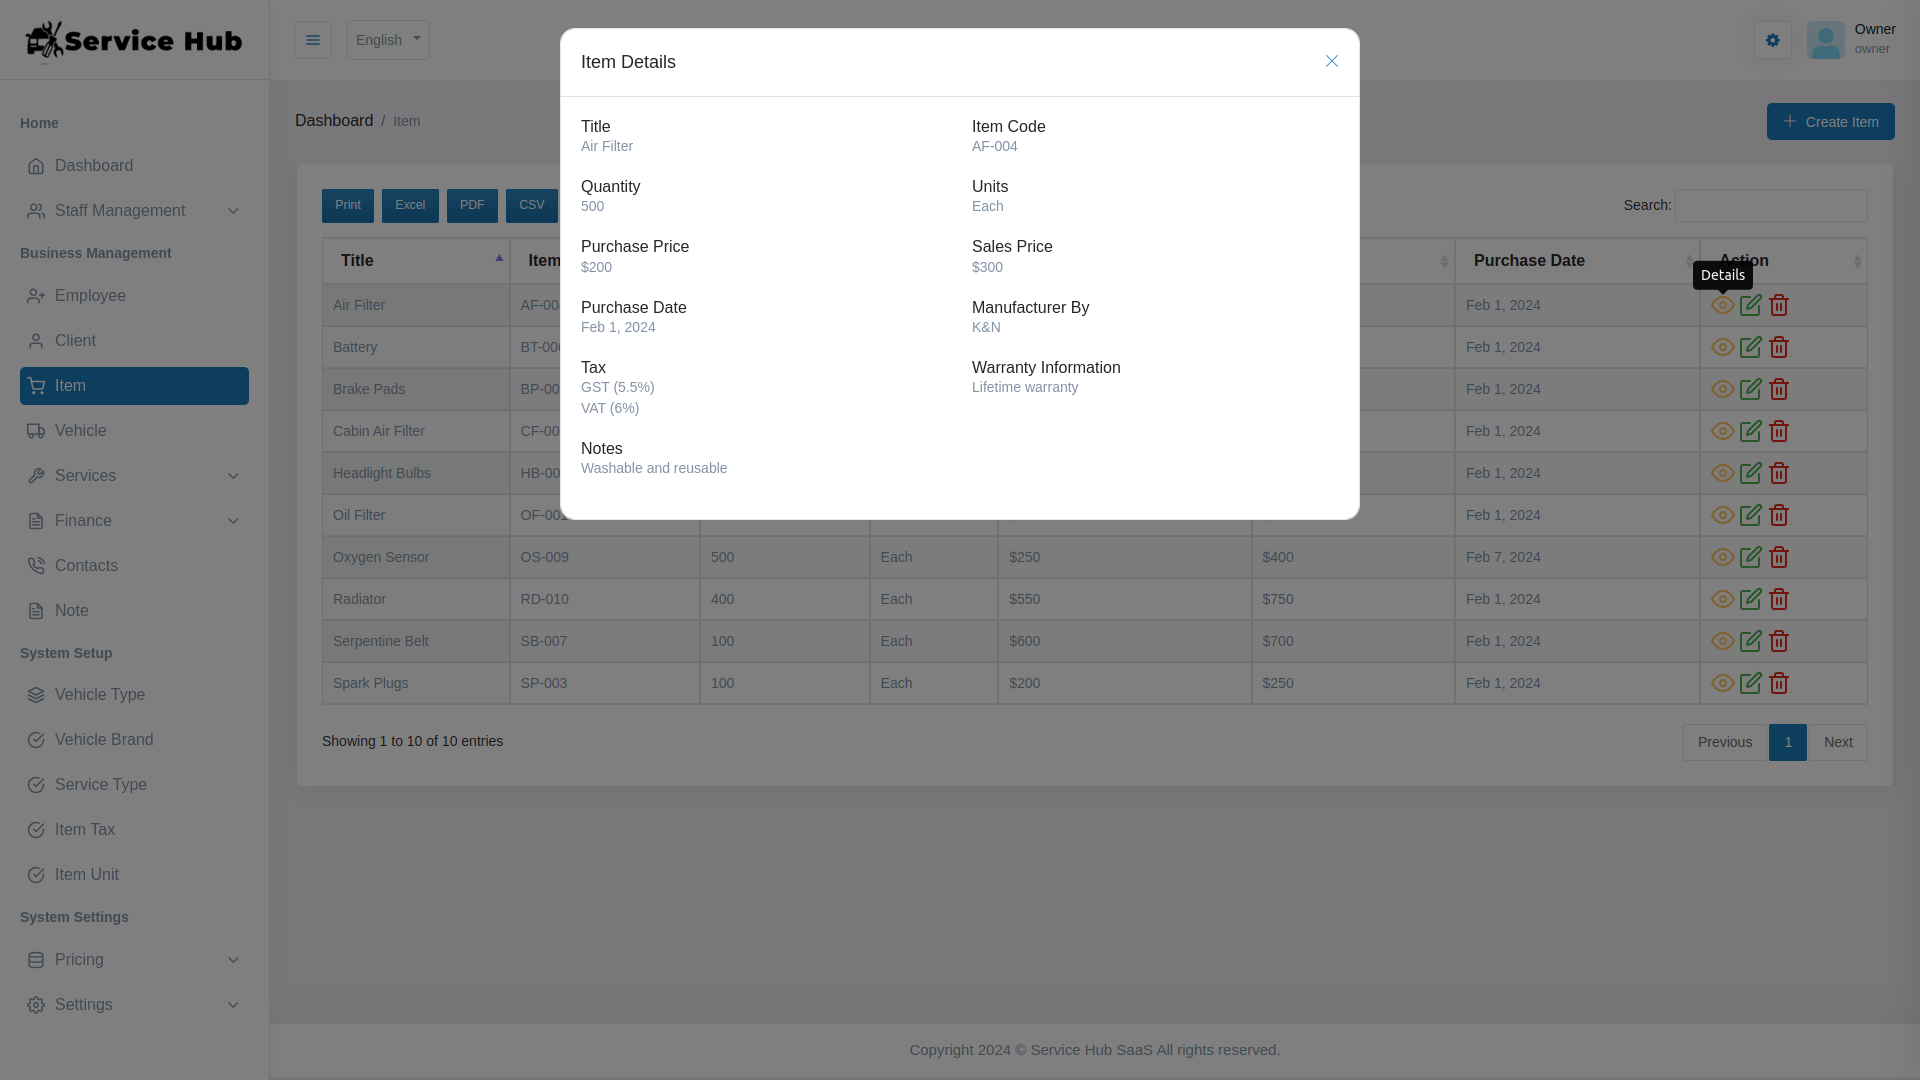This screenshot has height=1080, width=1920.
Task: Delete Spark Plugs using trash icon
Action: [x=1780, y=683]
